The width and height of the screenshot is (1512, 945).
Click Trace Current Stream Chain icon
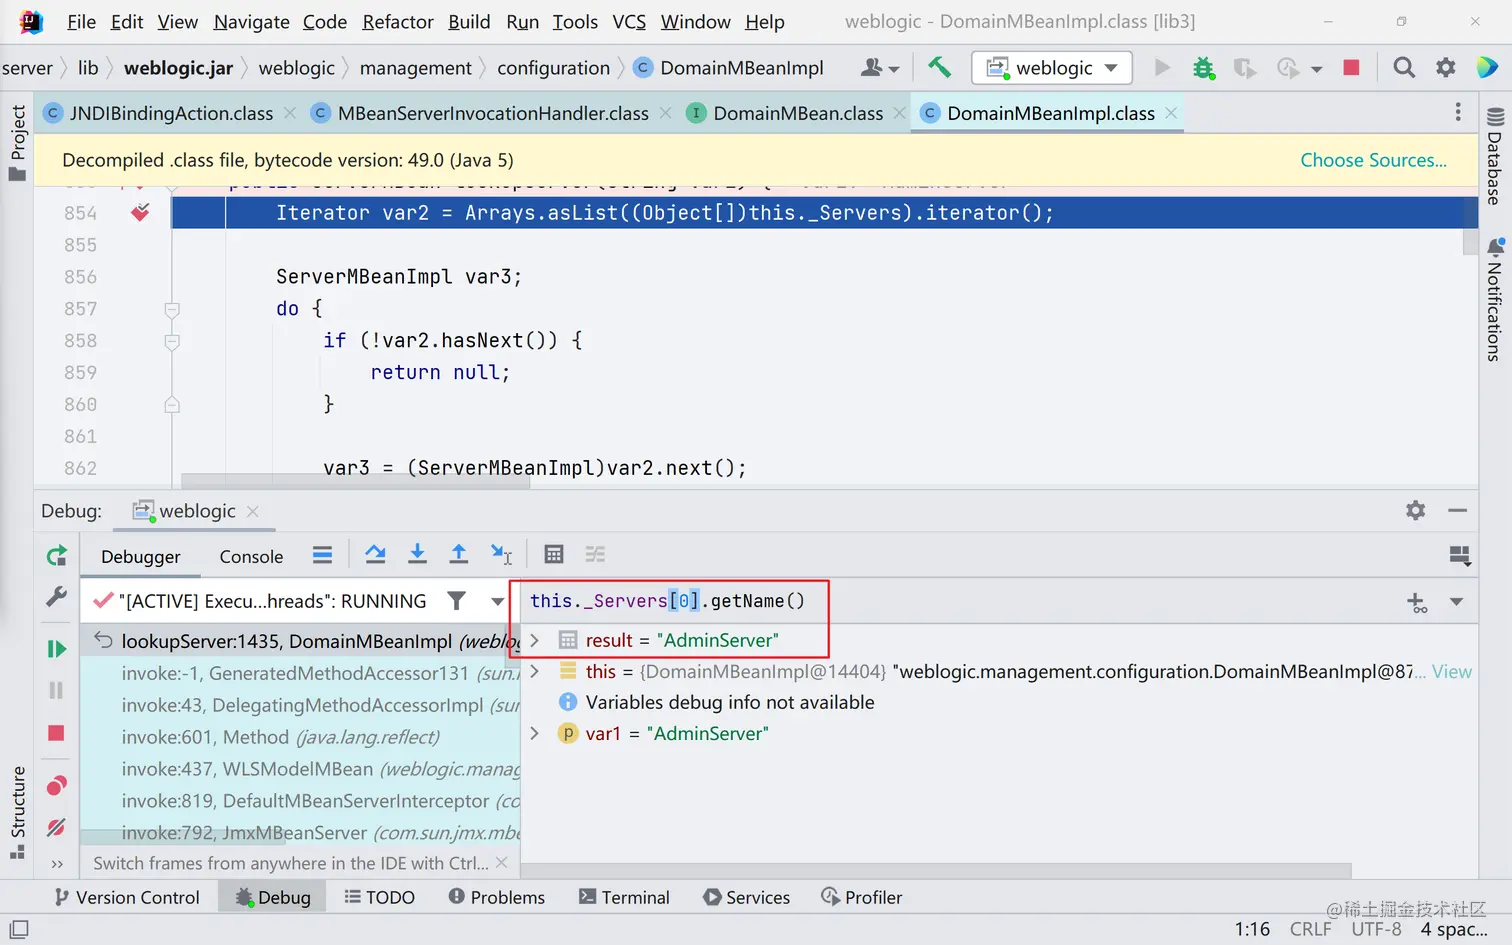pos(596,554)
